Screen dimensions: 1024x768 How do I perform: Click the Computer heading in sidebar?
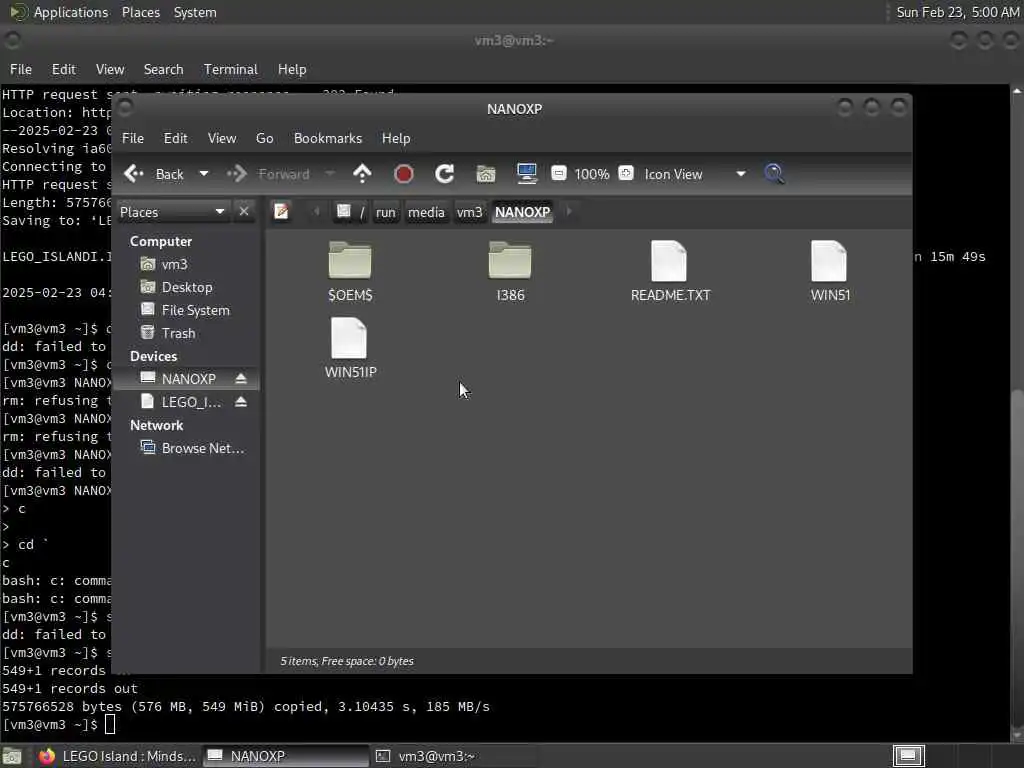pyautogui.click(x=161, y=241)
